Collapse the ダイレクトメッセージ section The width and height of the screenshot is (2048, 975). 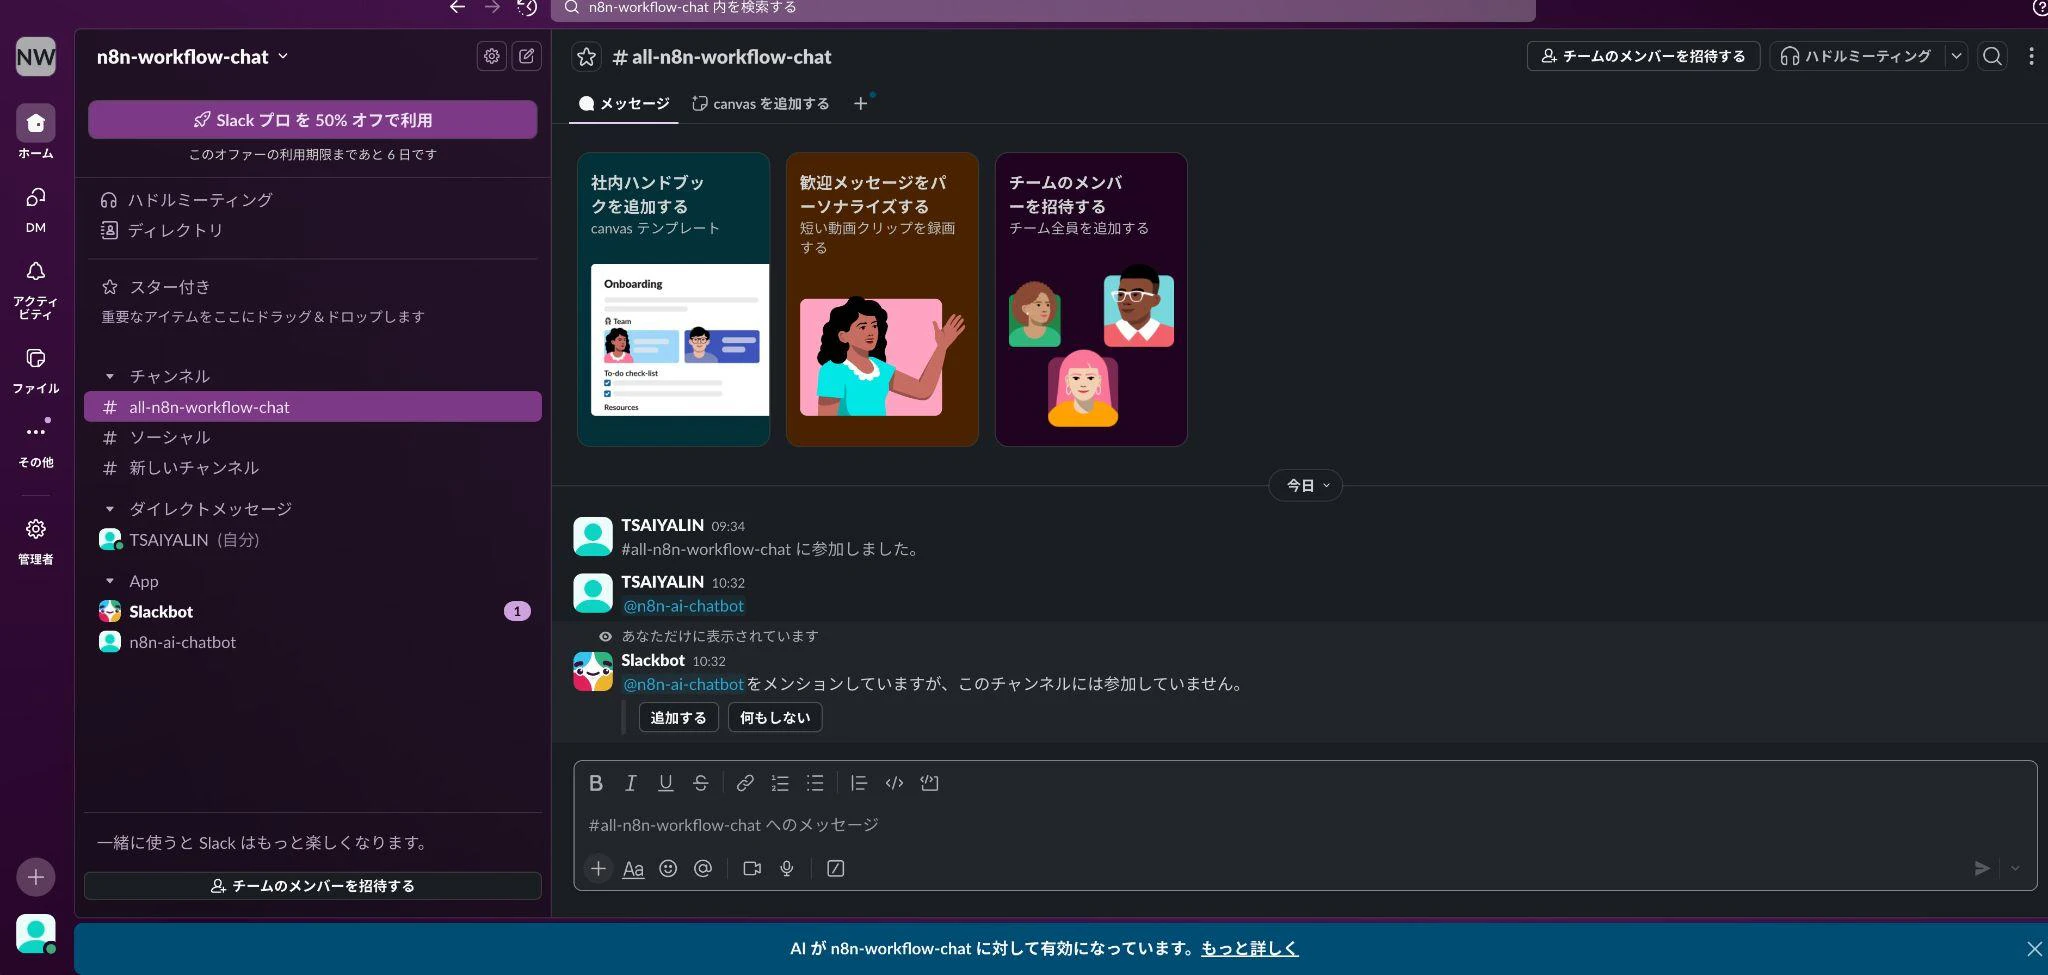coord(110,509)
